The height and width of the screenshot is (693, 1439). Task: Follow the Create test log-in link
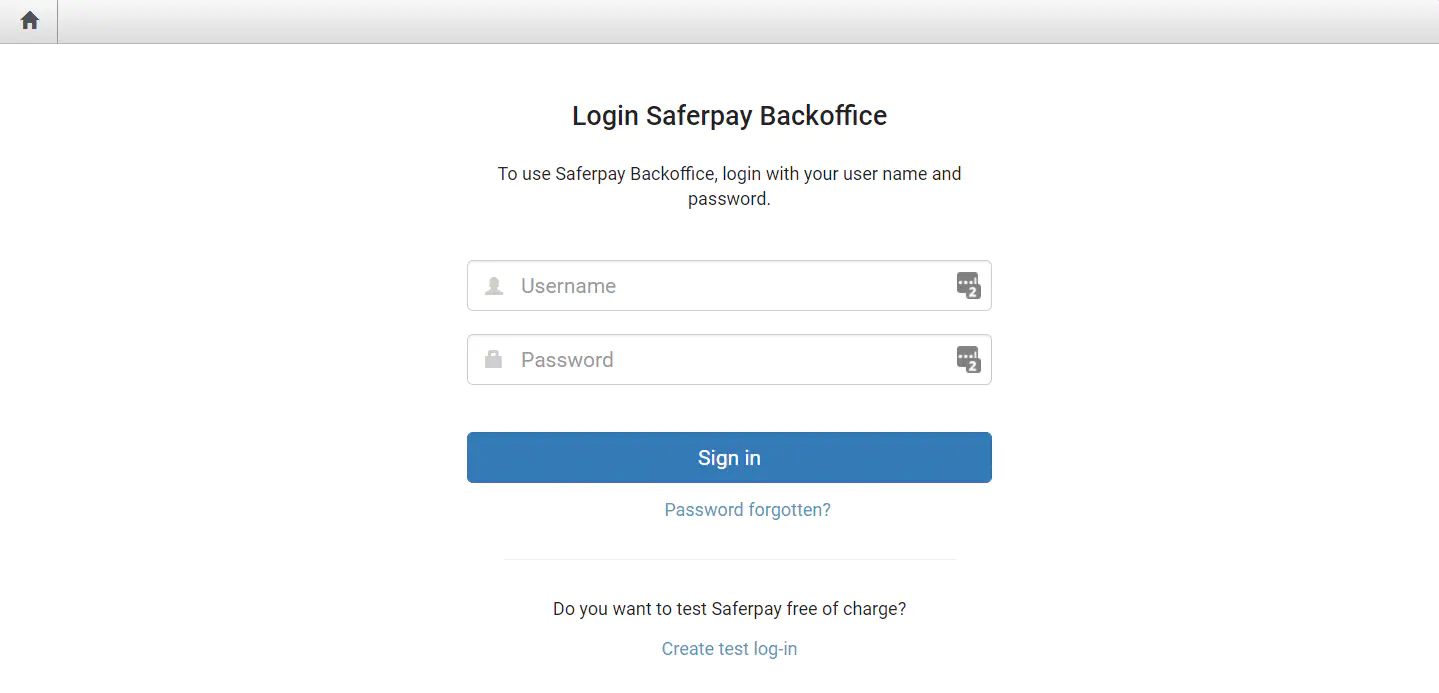pos(729,649)
